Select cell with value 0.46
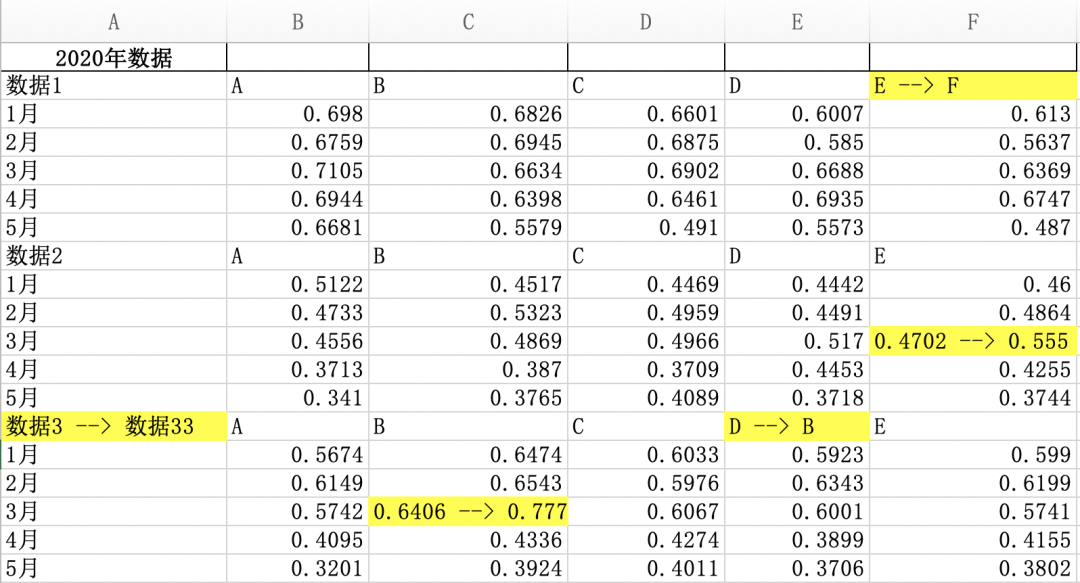Viewport: 1080px width, 583px height. pos(973,284)
